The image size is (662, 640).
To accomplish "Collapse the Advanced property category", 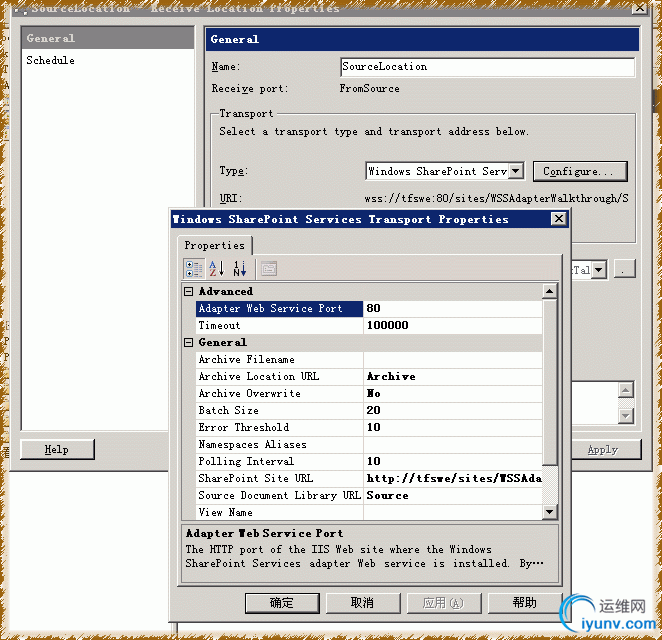I will (189, 291).
